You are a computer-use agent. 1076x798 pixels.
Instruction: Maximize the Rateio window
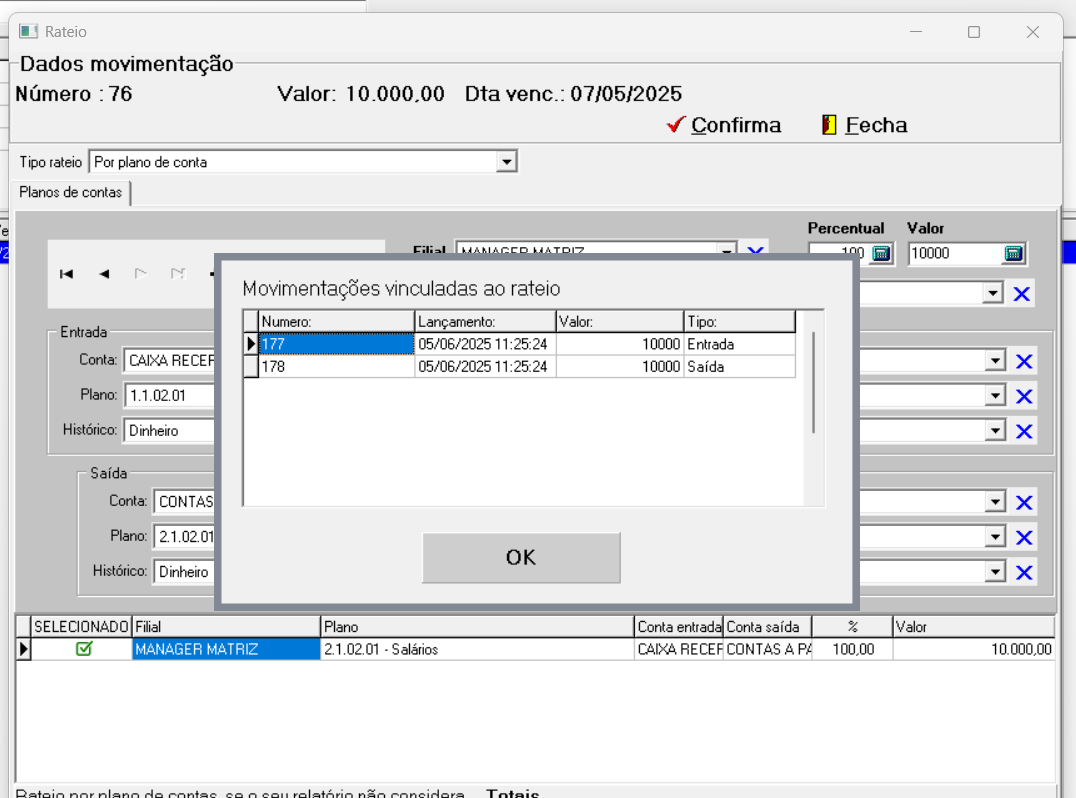pyautogui.click(x=974, y=32)
